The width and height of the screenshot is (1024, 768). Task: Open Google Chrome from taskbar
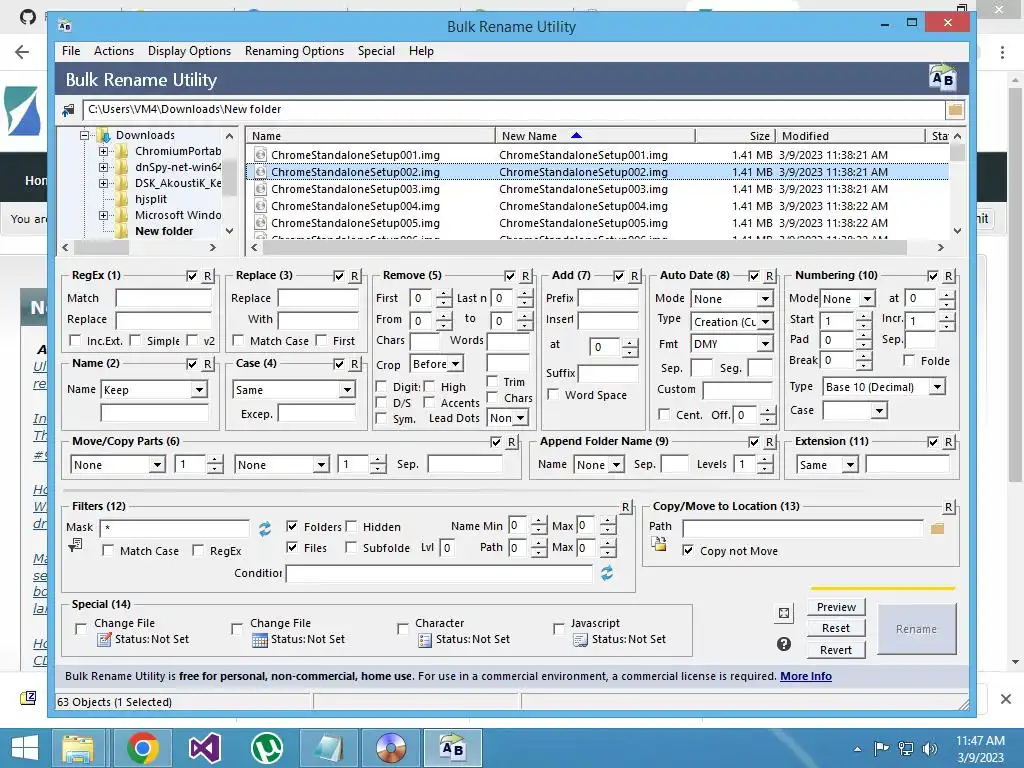coord(142,748)
